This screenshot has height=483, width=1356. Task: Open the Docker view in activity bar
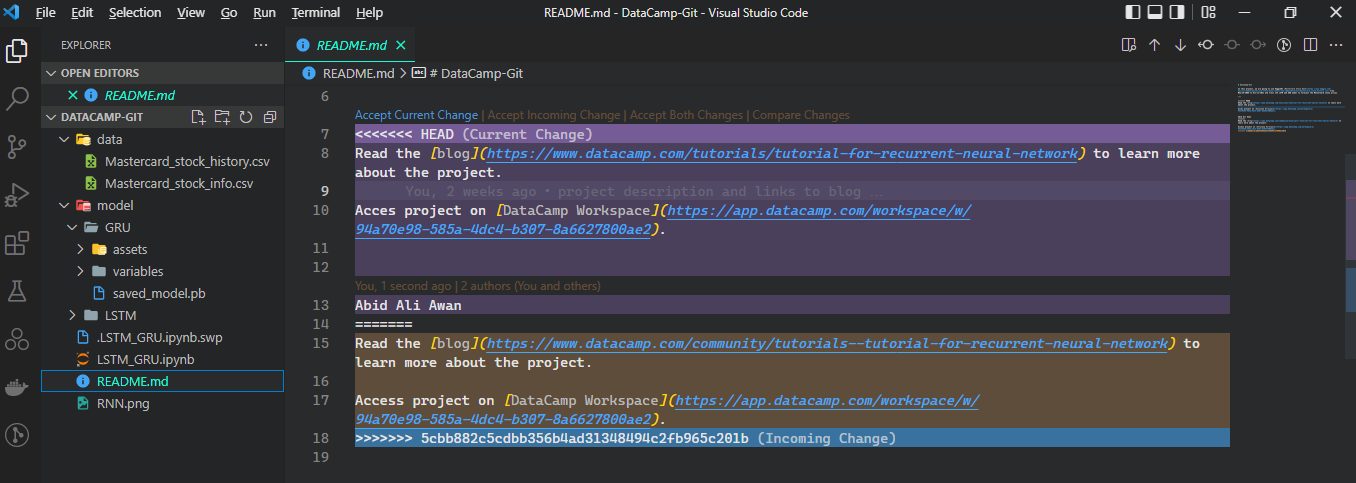point(17,387)
